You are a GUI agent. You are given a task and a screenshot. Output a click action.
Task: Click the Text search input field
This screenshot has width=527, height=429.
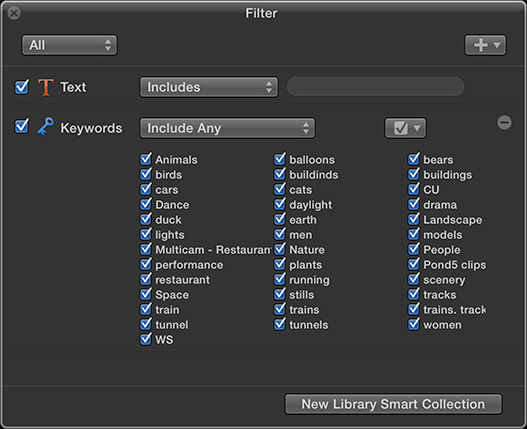coord(375,86)
